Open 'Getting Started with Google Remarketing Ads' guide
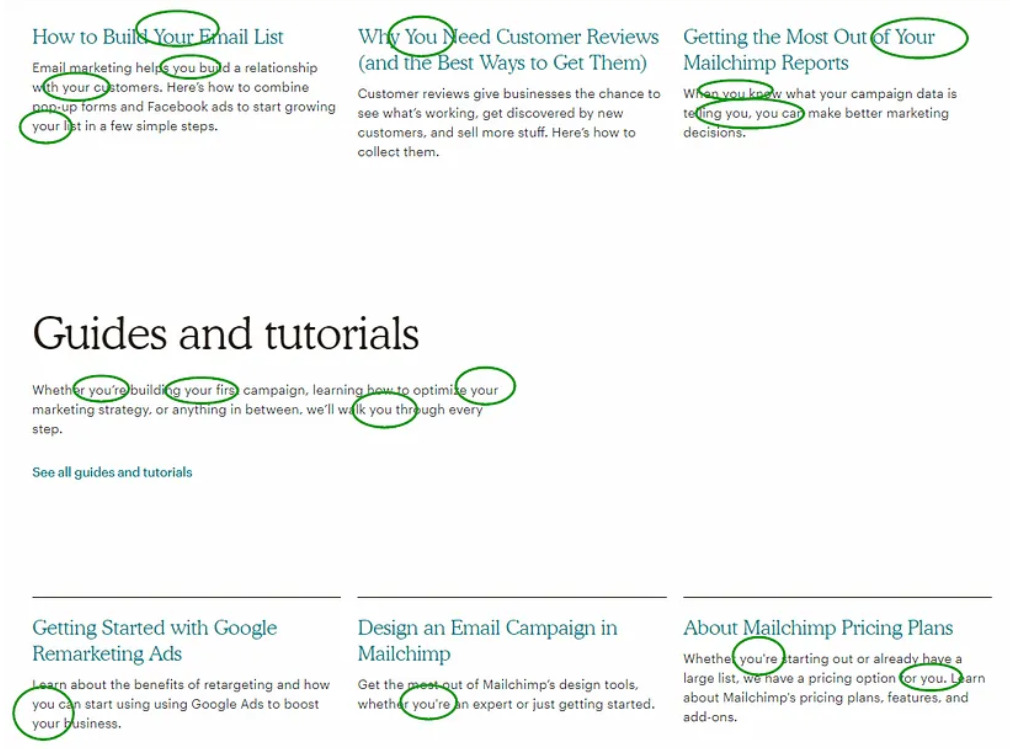The height and width of the screenshot is (749, 1010). pos(155,640)
